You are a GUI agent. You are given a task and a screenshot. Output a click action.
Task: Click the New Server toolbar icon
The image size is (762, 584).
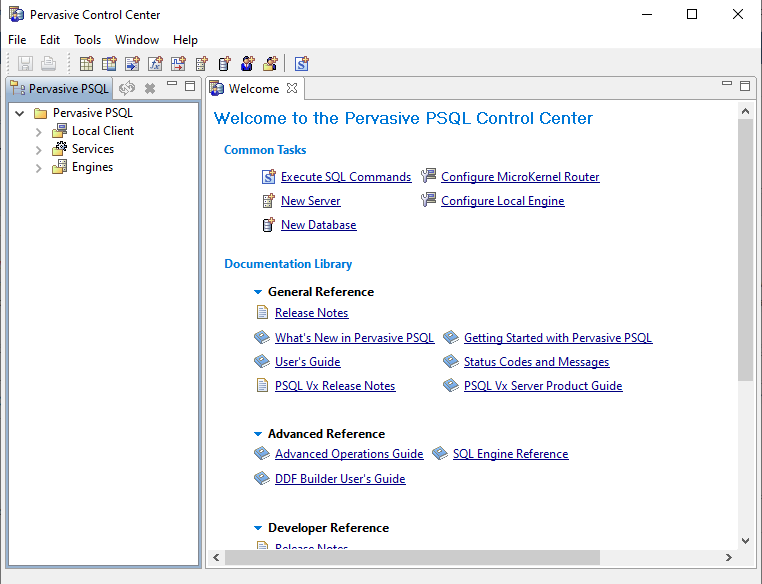[x=201, y=64]
